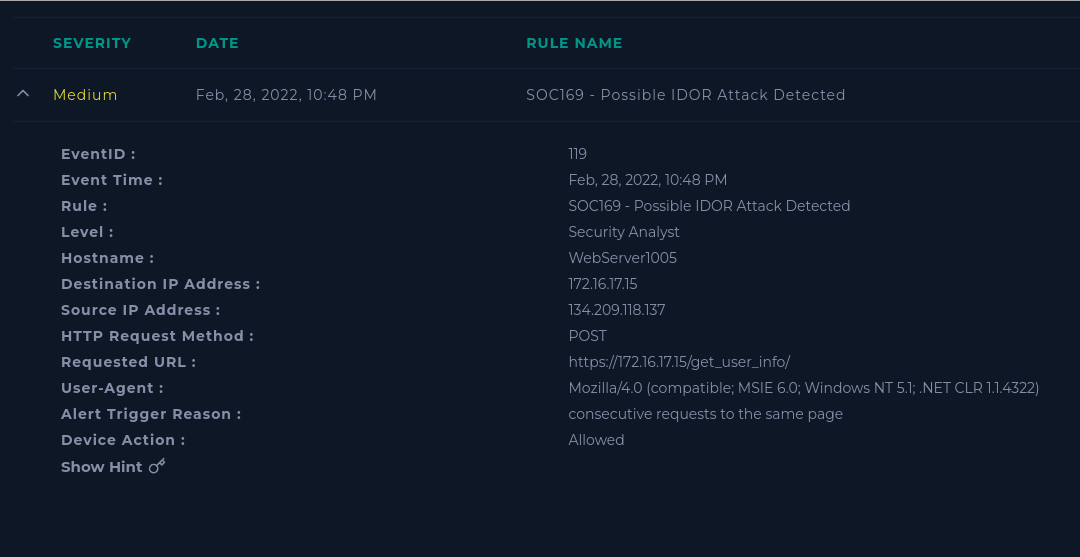Click the Event Time value in details
Image resolution: width=1080 pixels, height=557 pixels.
click(647, 180)
